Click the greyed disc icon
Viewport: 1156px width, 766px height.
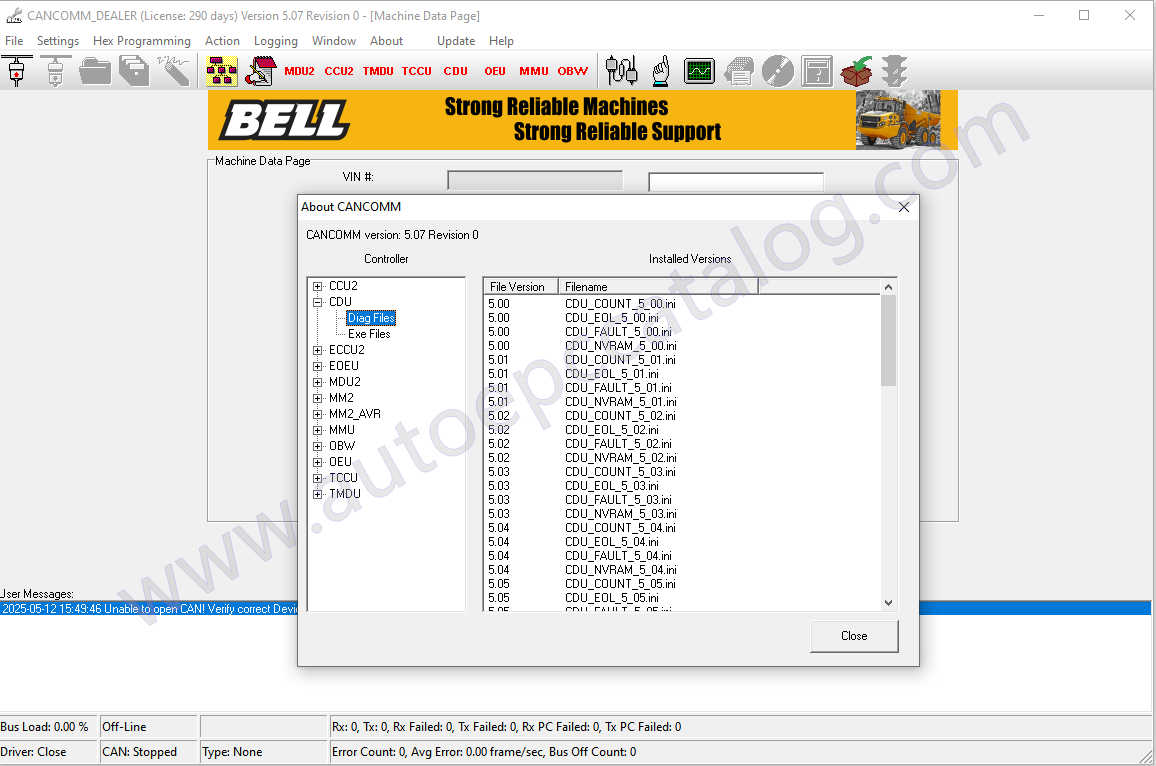[x=778, y=71]
